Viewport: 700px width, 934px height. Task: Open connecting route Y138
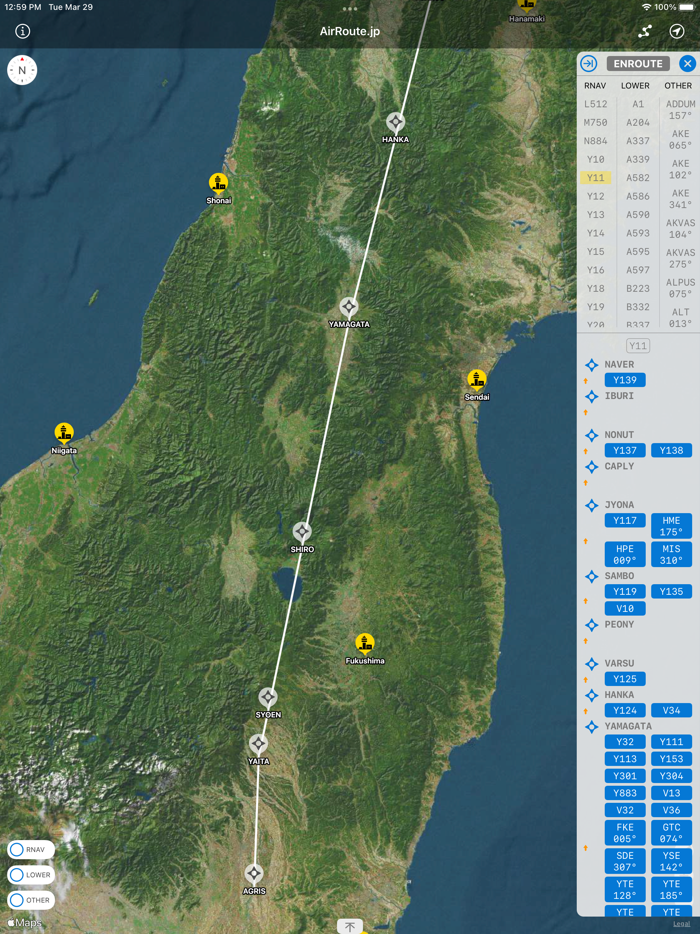671,450
